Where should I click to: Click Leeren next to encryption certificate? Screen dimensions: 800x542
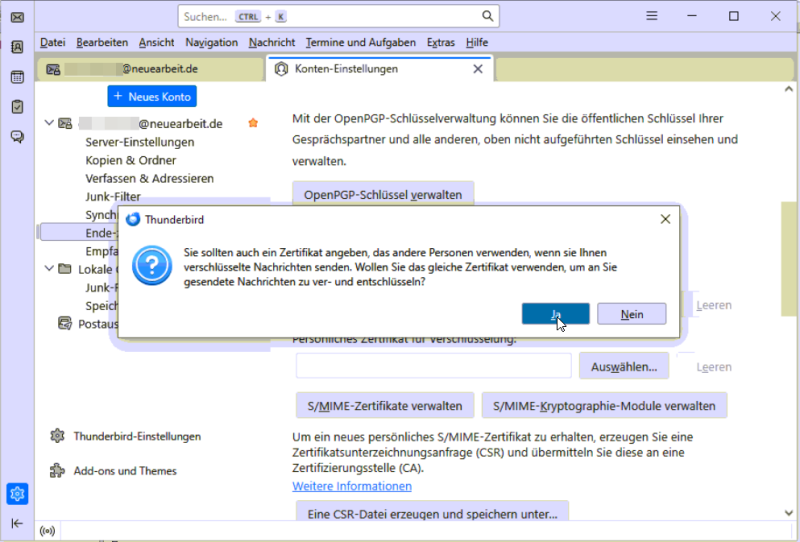point(714,366)
